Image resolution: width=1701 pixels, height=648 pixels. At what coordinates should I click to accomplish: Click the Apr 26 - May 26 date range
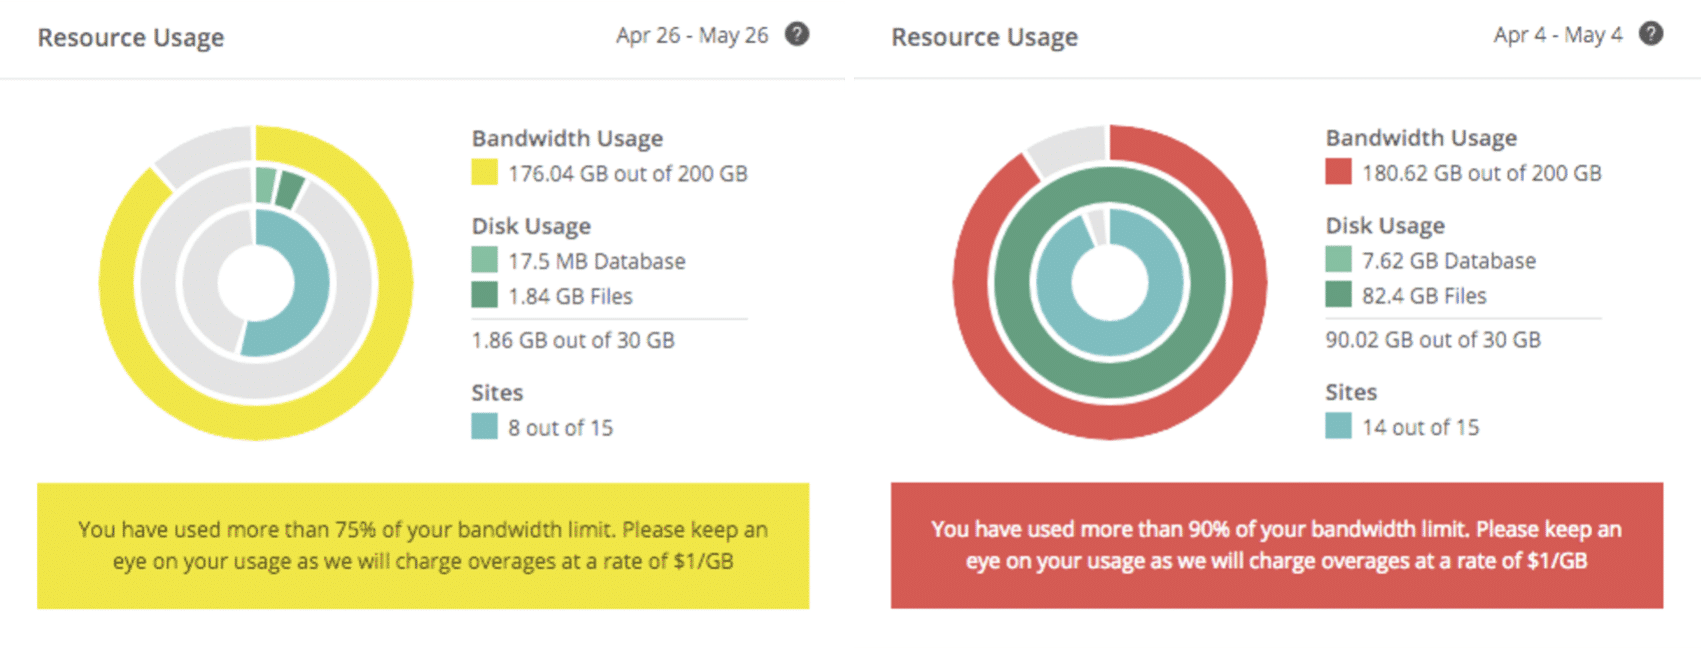(692, 35)
